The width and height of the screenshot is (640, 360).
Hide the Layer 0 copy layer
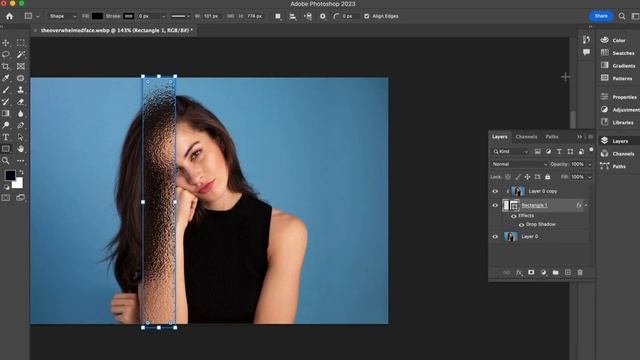495,191
